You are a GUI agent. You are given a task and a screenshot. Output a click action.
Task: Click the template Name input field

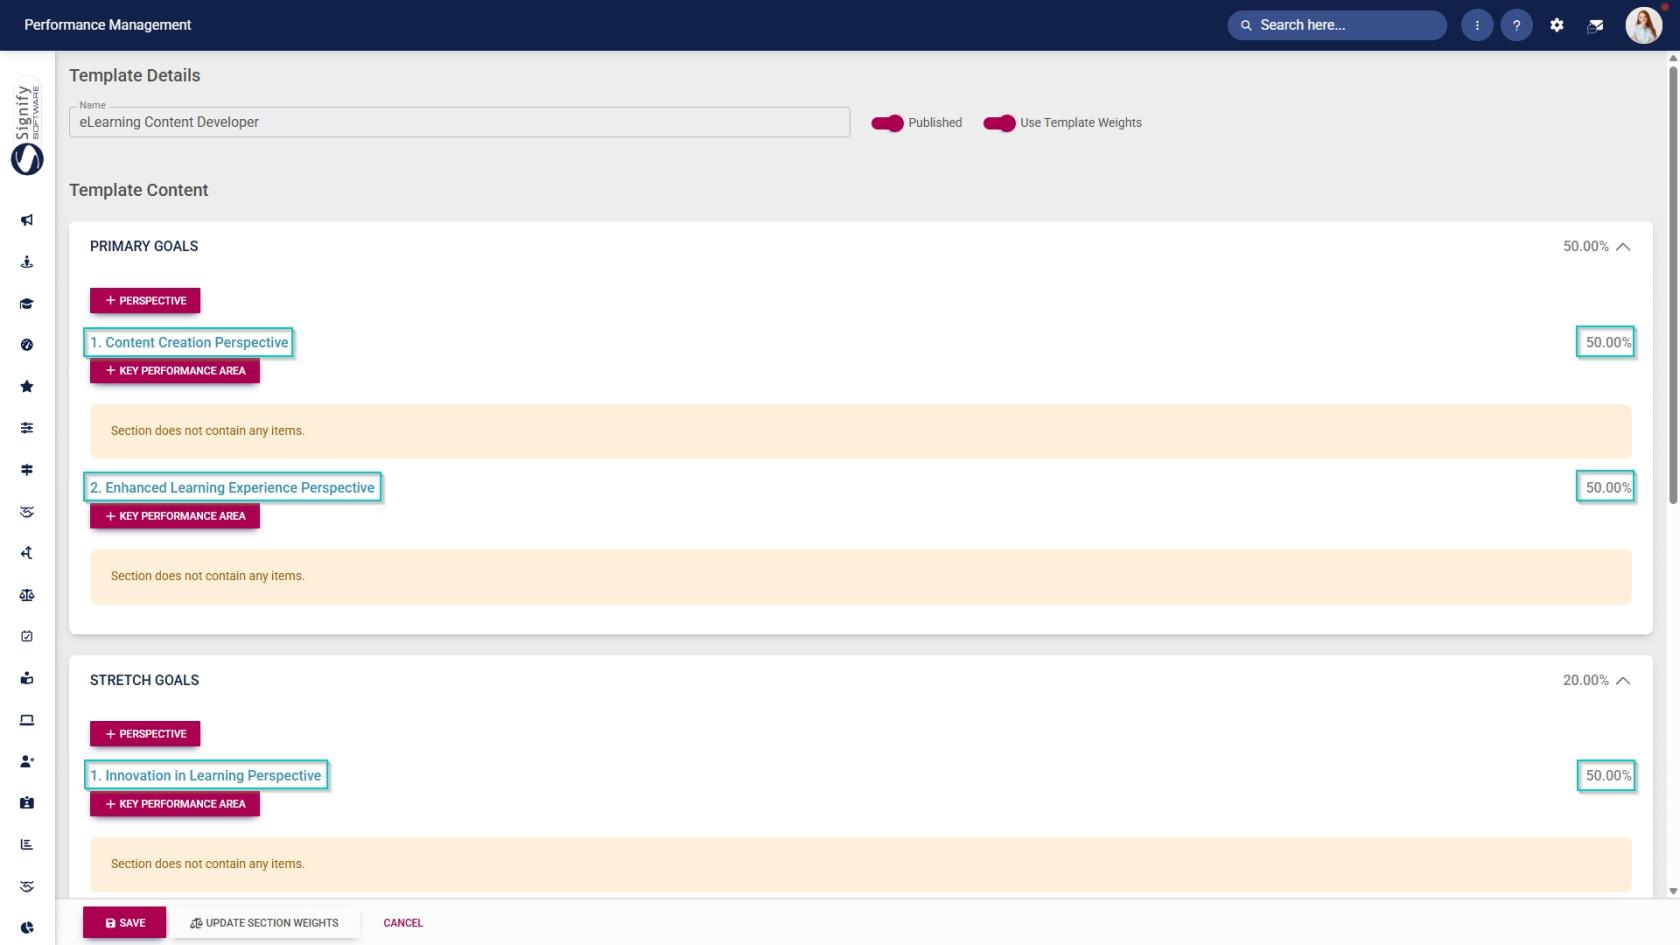pos(459,122)
